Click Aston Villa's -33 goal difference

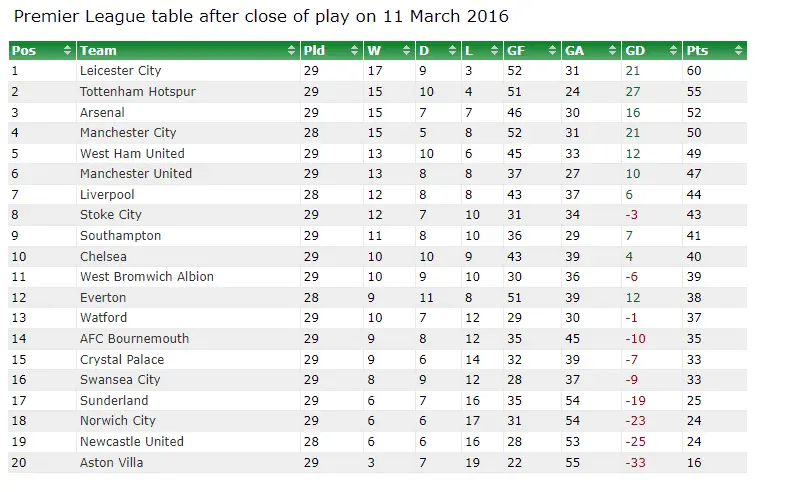pos(635,463)
